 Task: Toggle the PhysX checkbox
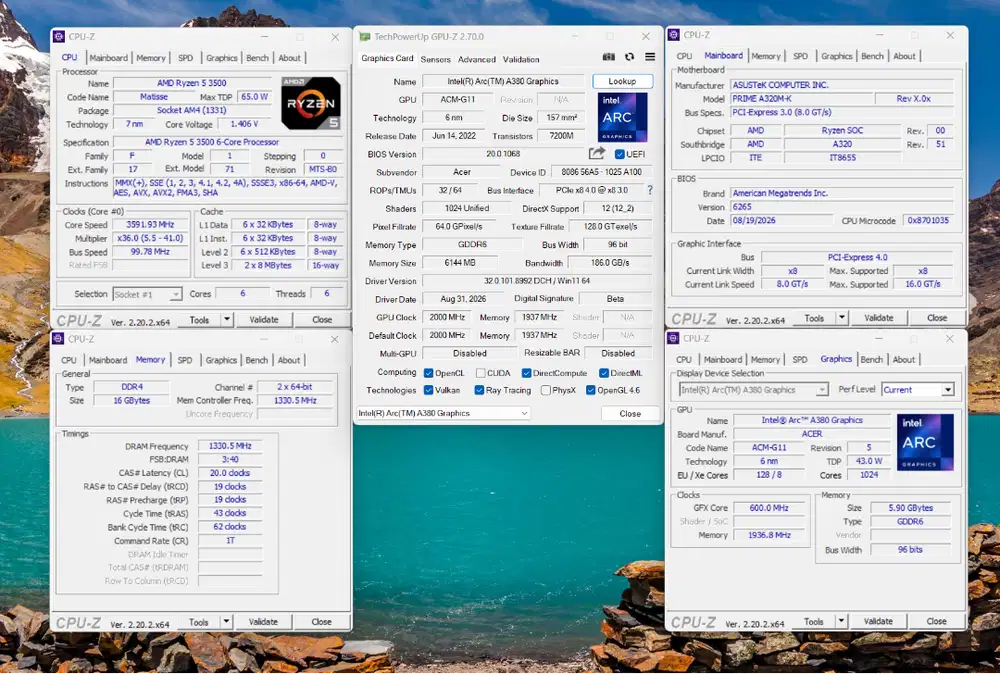pyautogui.click(x=545, y=390)
